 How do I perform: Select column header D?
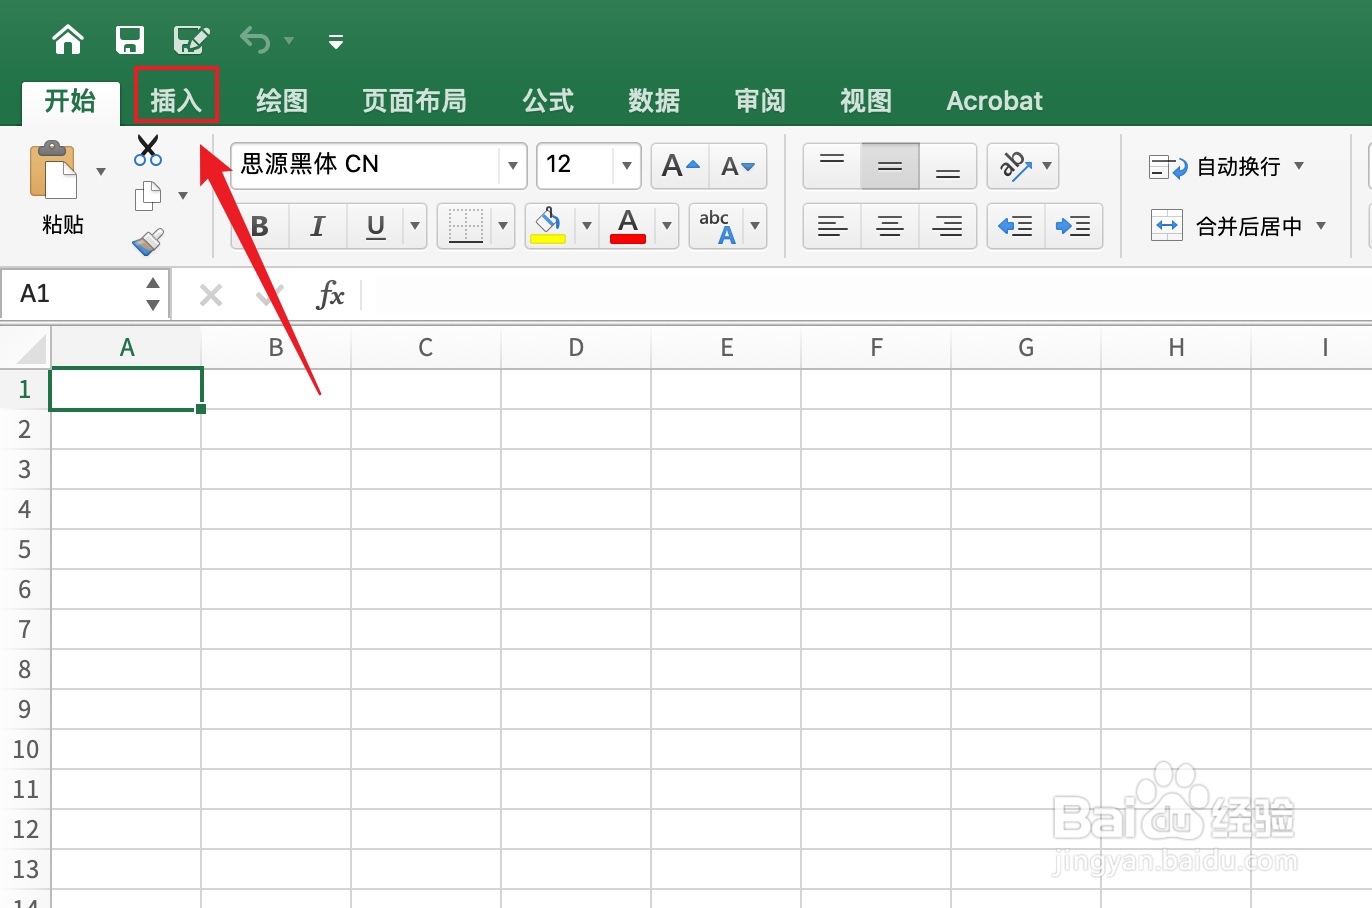[x=576, y=348]
